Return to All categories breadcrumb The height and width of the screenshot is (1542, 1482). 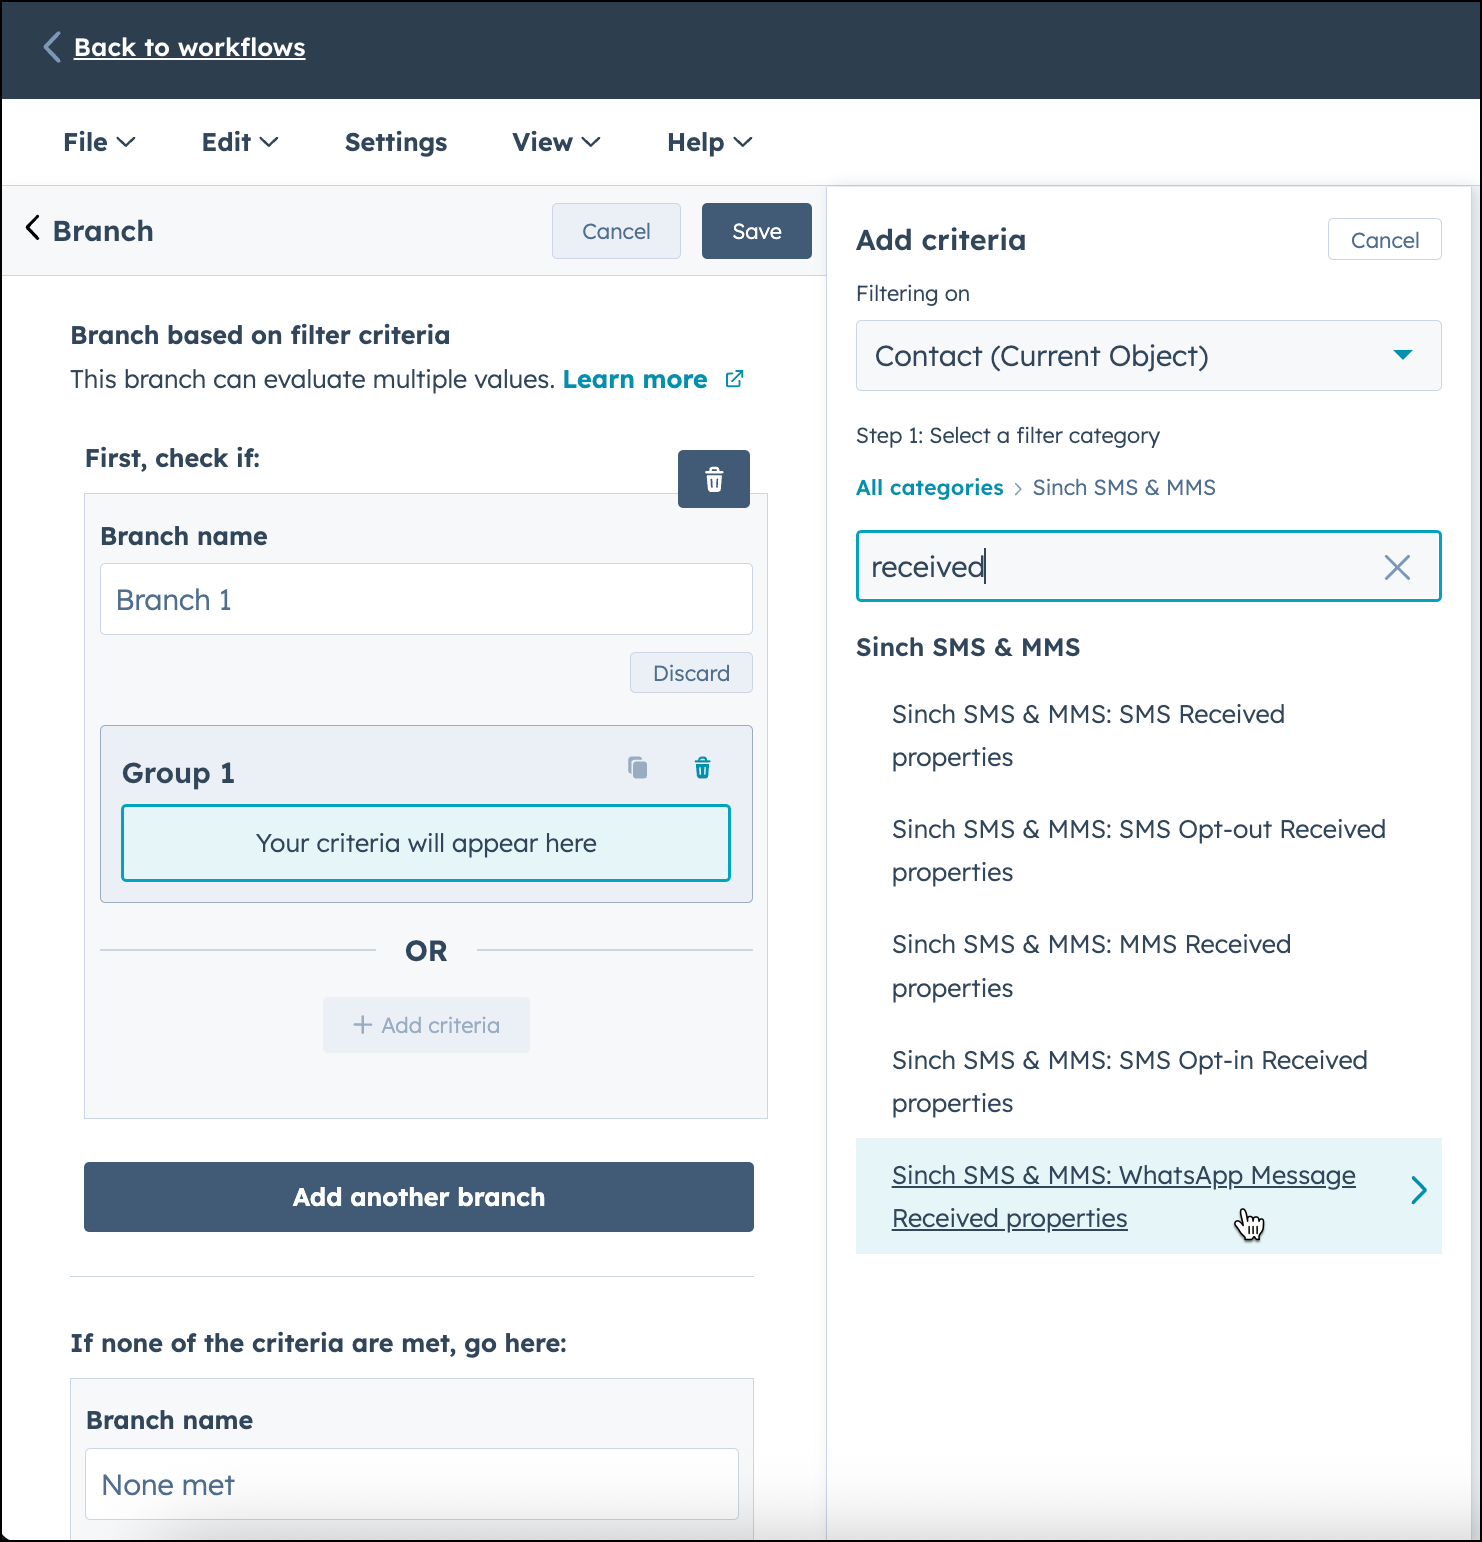click(929, 487)
